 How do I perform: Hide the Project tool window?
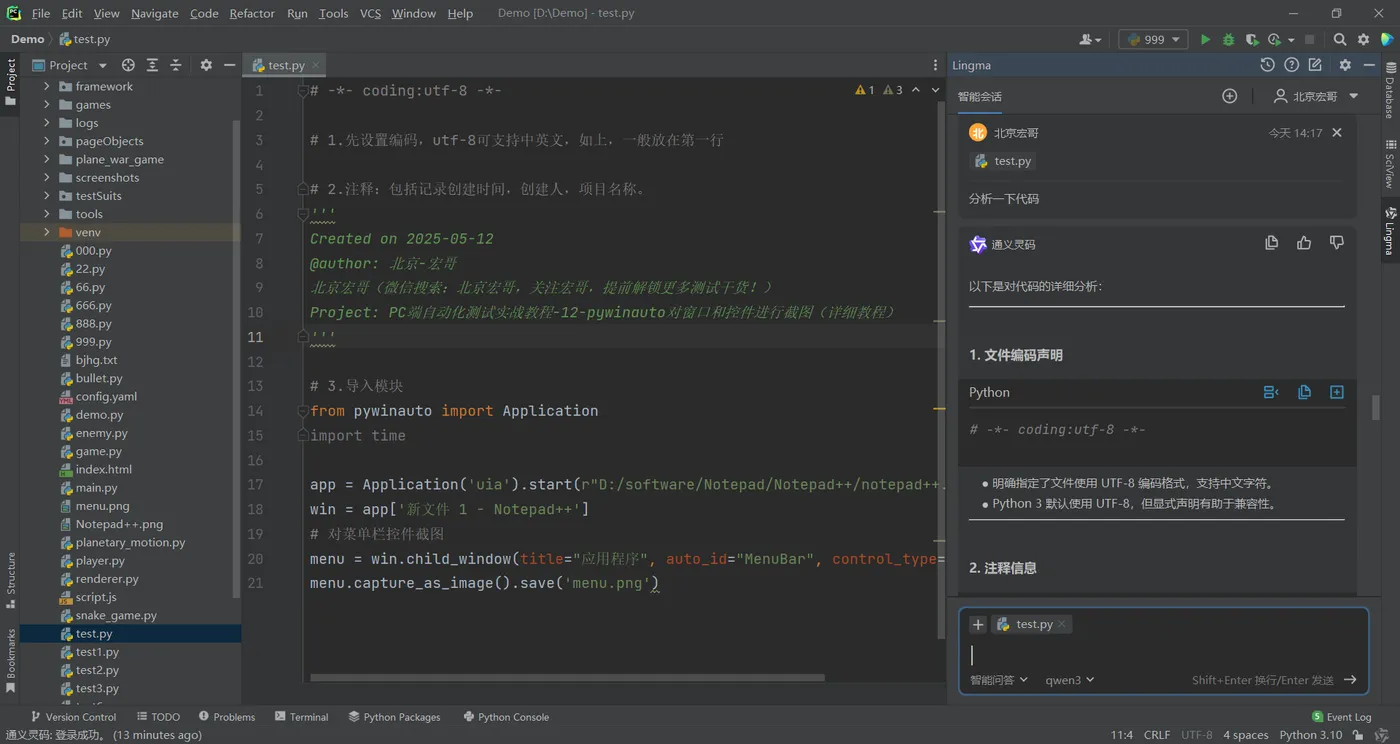click(230, 65)
